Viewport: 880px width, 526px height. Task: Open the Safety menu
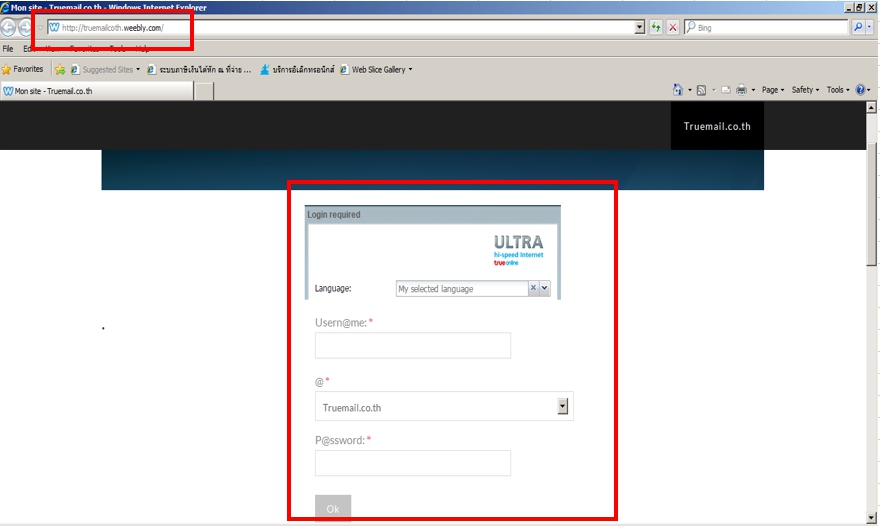pyautogui.click(x=805, y=90)
